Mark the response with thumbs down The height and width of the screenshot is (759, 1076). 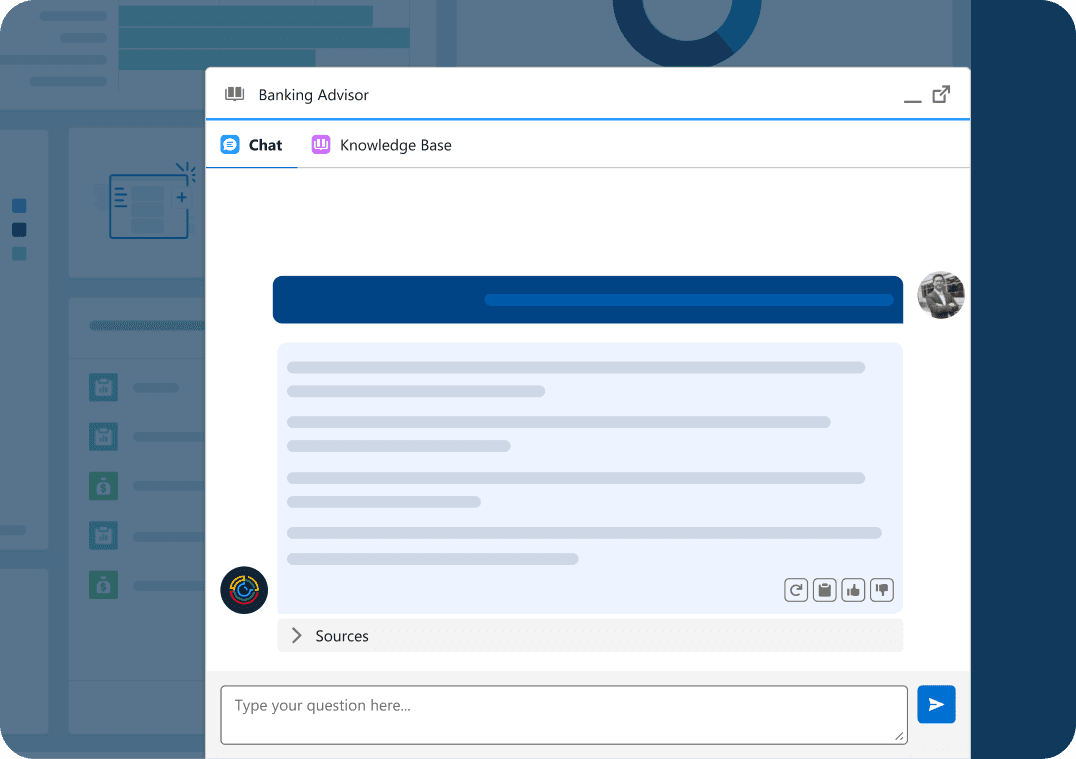click(881, 590)
